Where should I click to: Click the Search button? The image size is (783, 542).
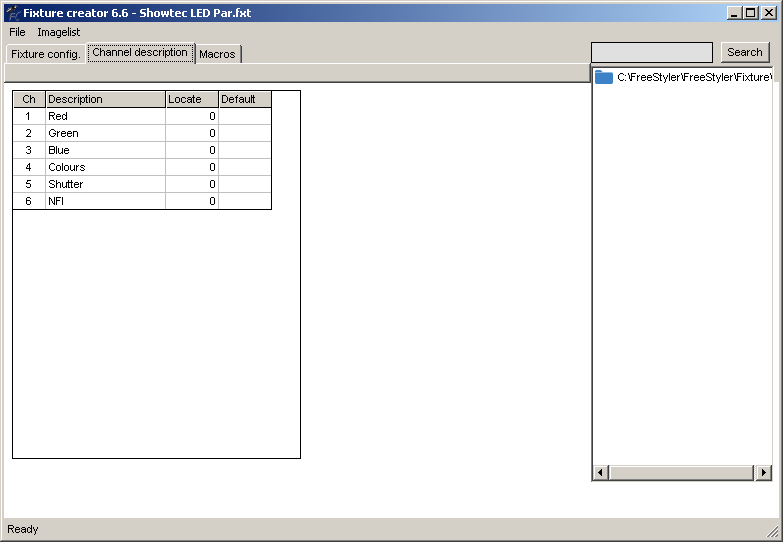745,52
